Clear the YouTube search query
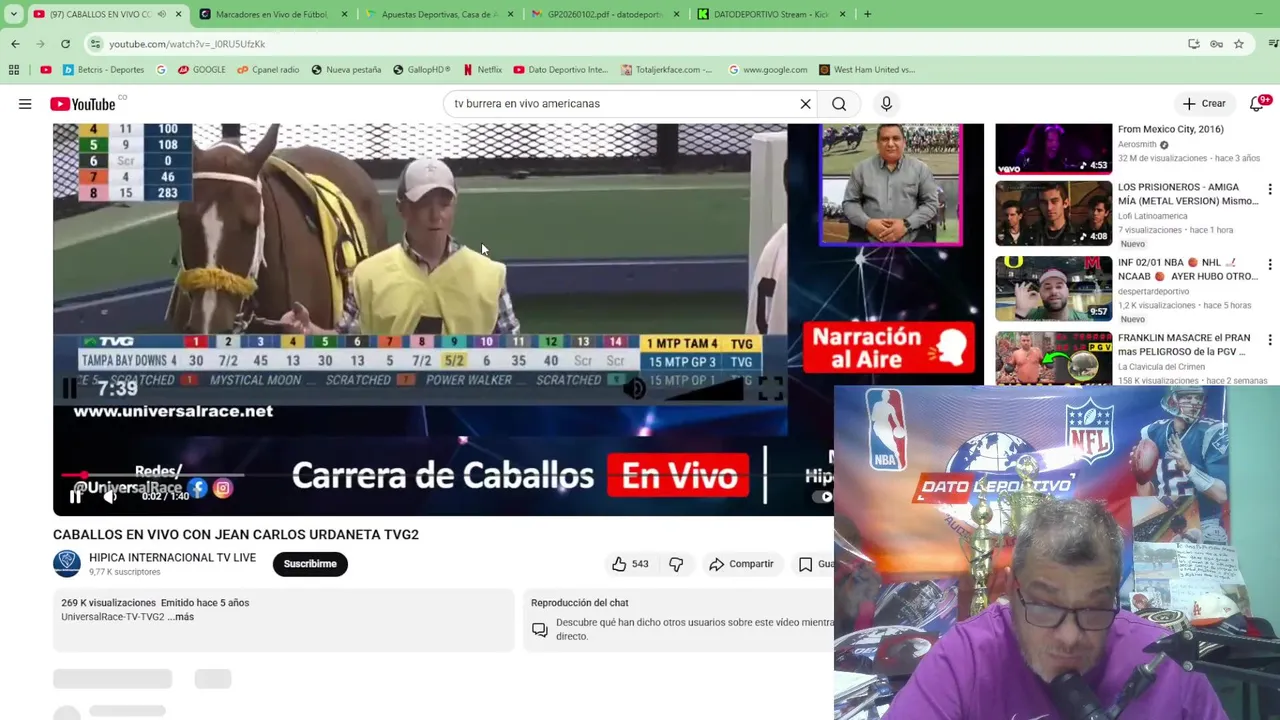 805,104
